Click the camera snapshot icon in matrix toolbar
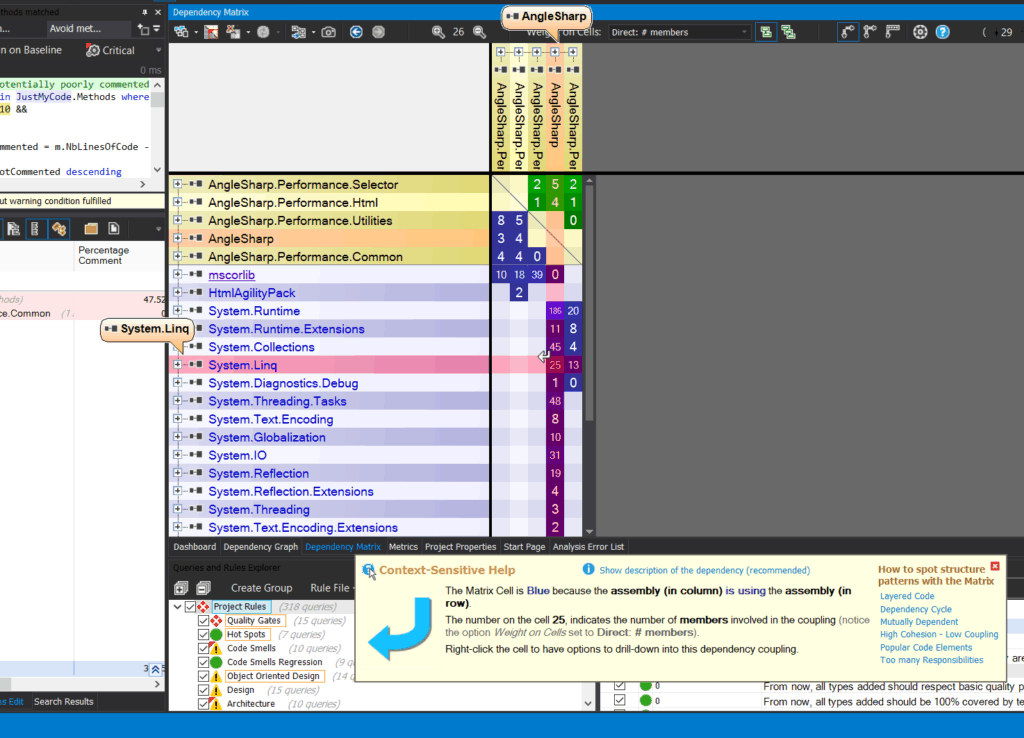The height and width of the screenshot is (738, 1024). pos(328,32)
